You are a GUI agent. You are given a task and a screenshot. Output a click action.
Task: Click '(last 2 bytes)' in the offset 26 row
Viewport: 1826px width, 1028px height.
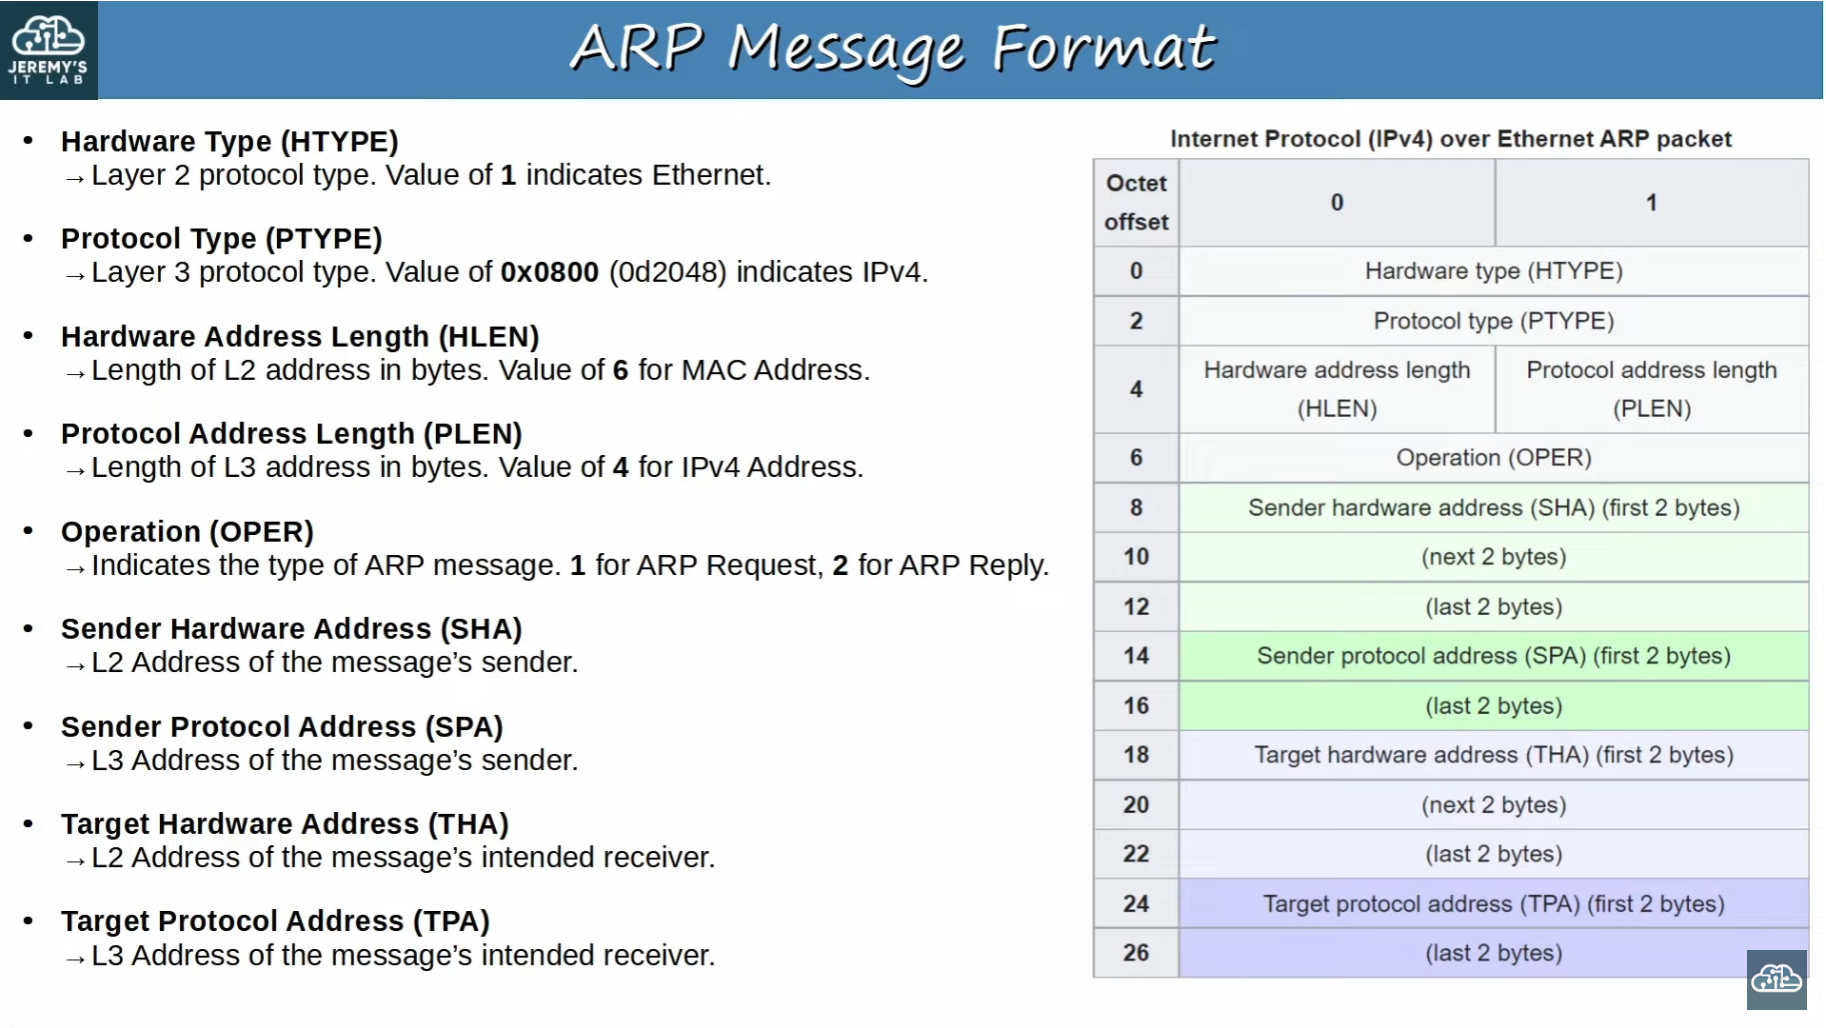click(x=1494, y=953)
